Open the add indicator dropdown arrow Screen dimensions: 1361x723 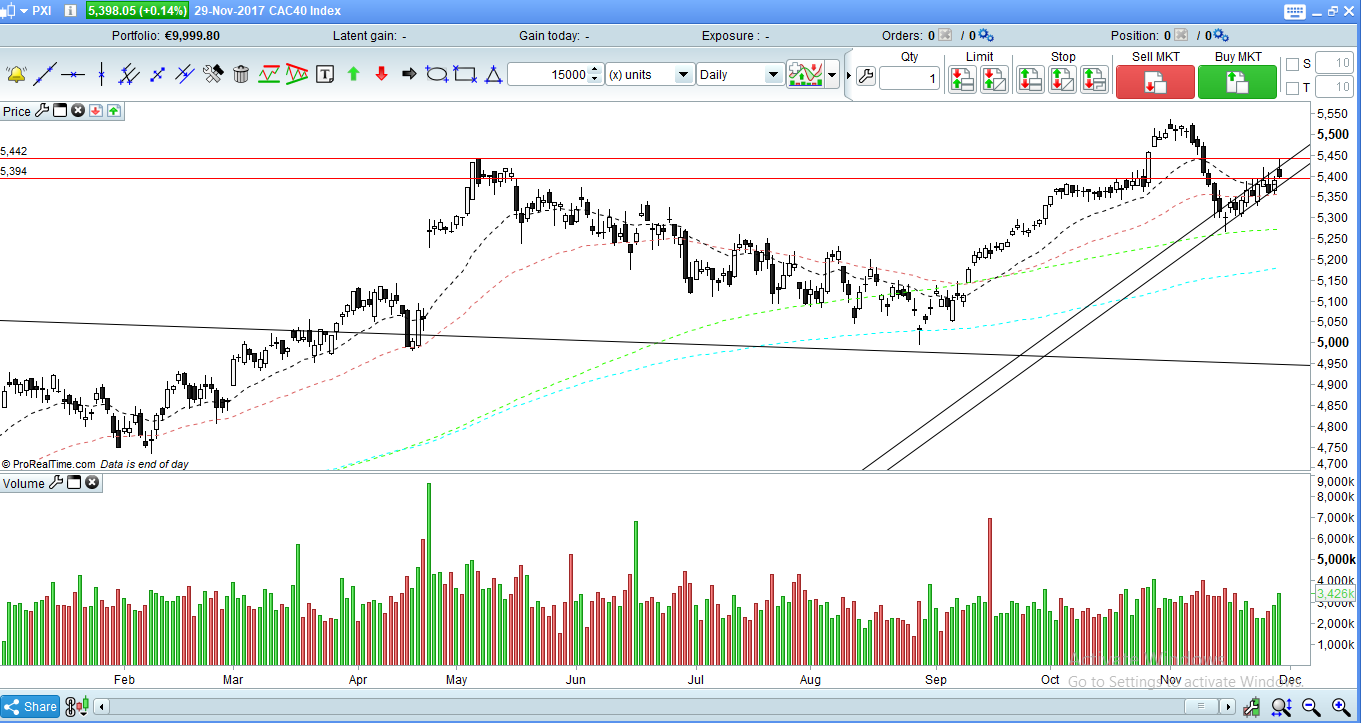(832, 74)
